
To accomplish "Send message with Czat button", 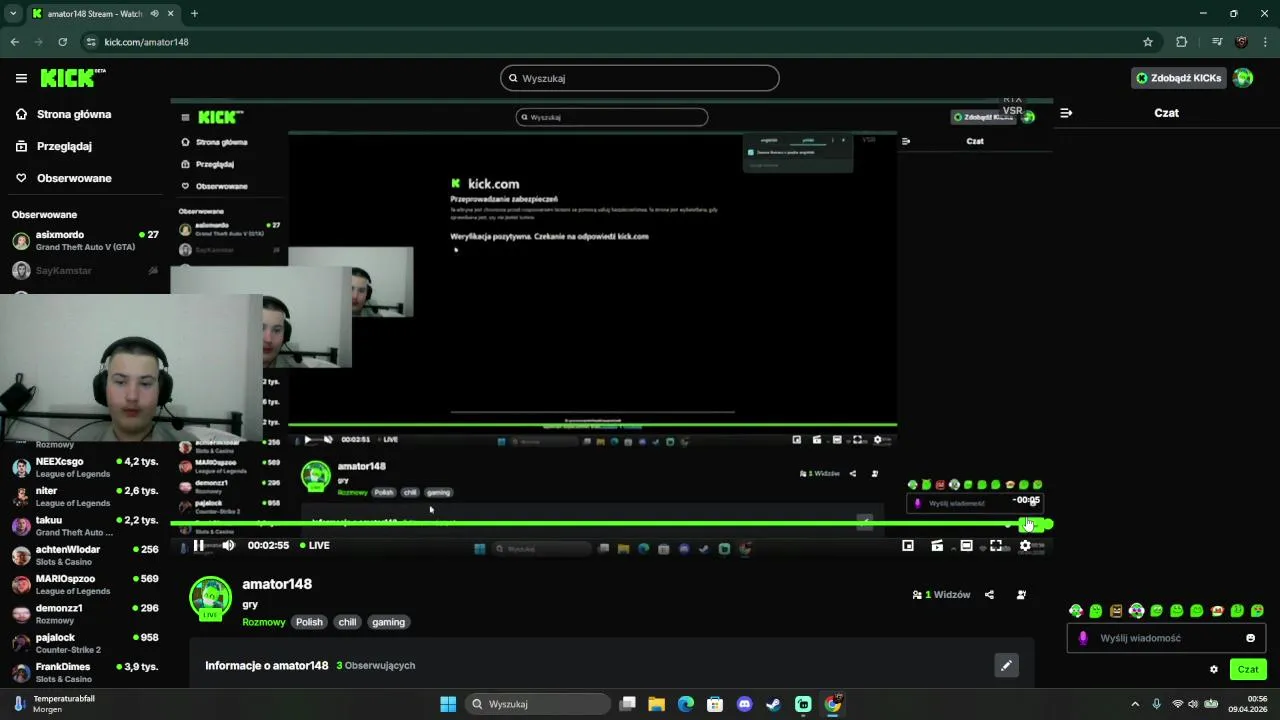I will click(x=1248, y=669).
